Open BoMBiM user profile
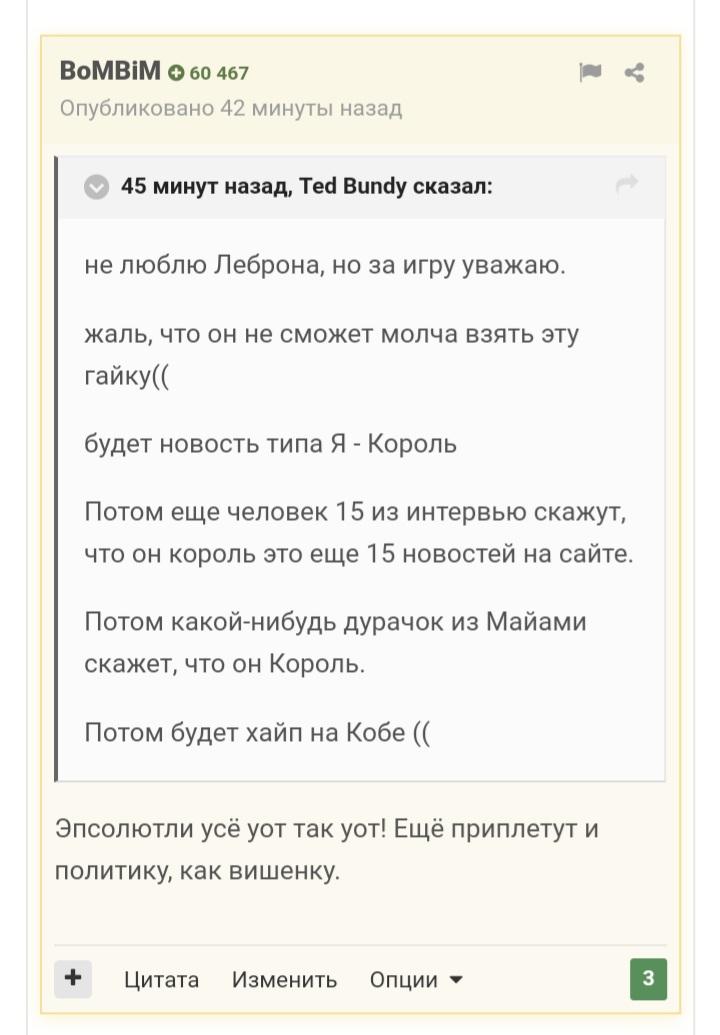The image size is (720, 1035). coord(110,70)
